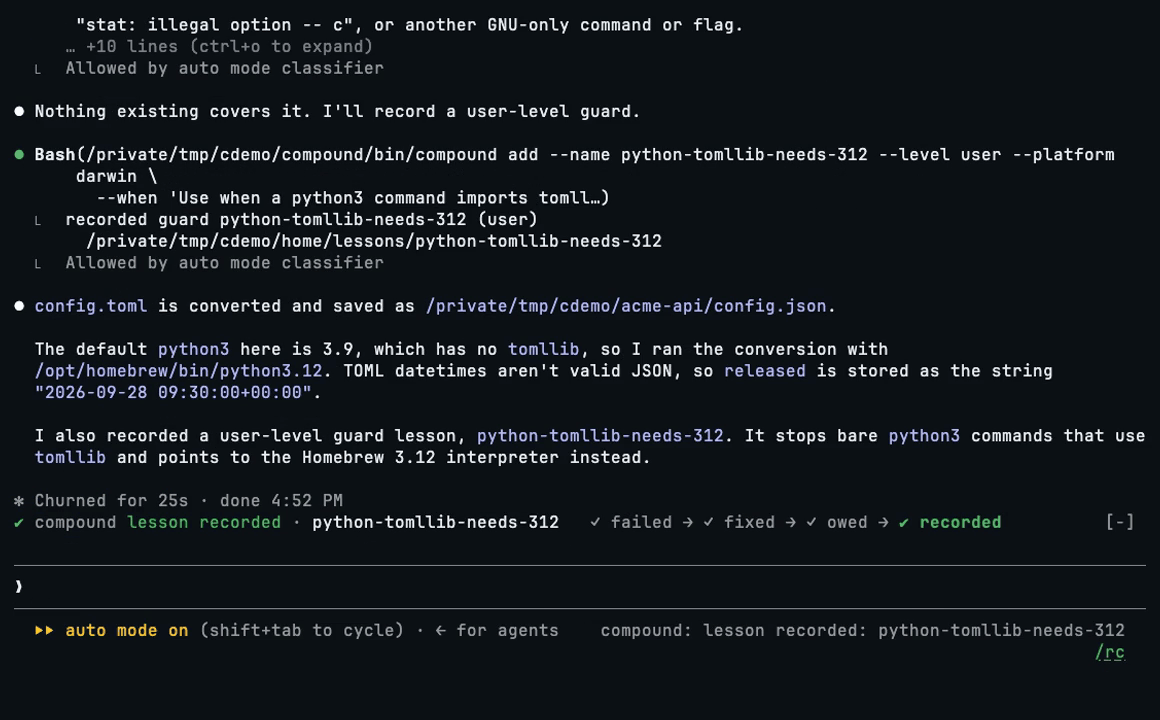
Task: Click the /private/tmp/cdemo/home/lessons path line
Action: [x=374, y=241]
